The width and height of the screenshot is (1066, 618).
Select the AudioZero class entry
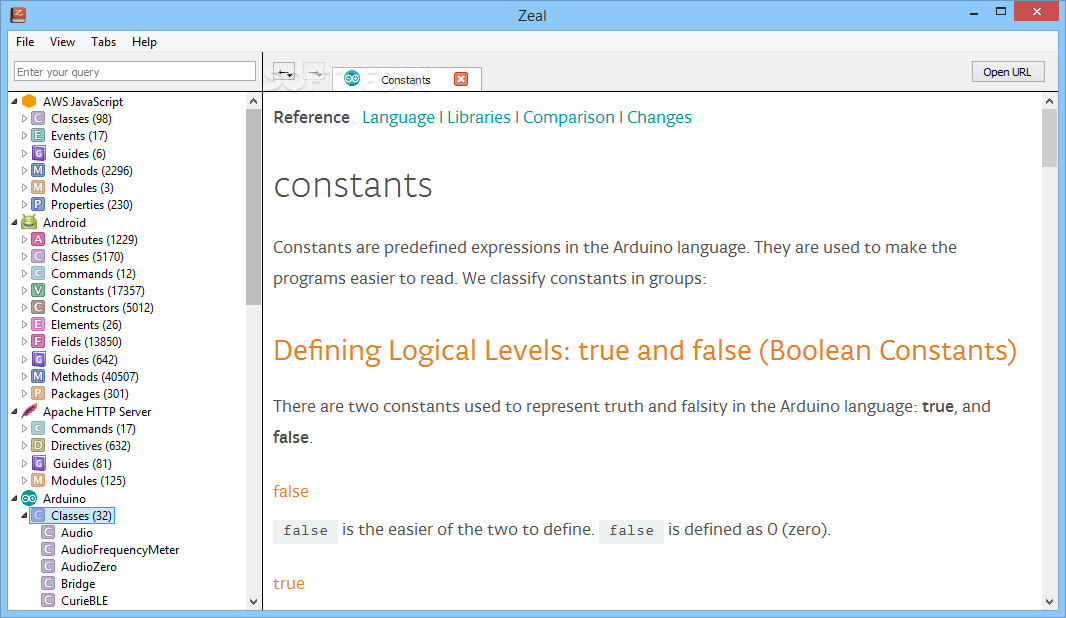(89, 566)
